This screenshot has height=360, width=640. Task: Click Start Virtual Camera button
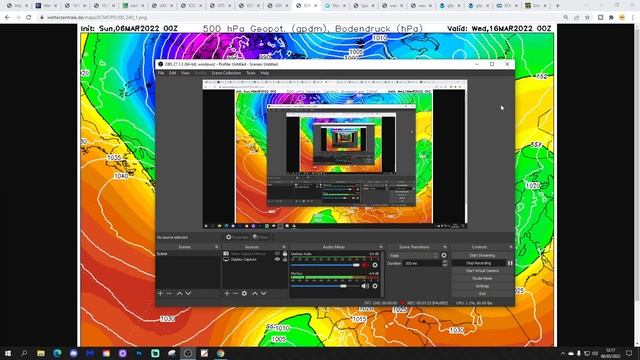pyautogui.click(x=482, y=271)
